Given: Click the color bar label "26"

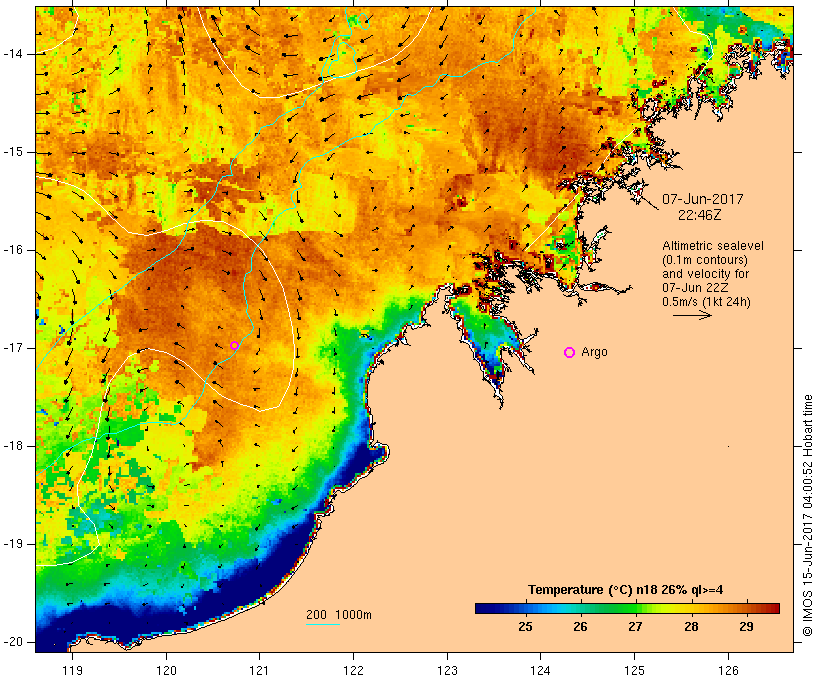Looking at the screenshot, I should click(x=580, y=627).
